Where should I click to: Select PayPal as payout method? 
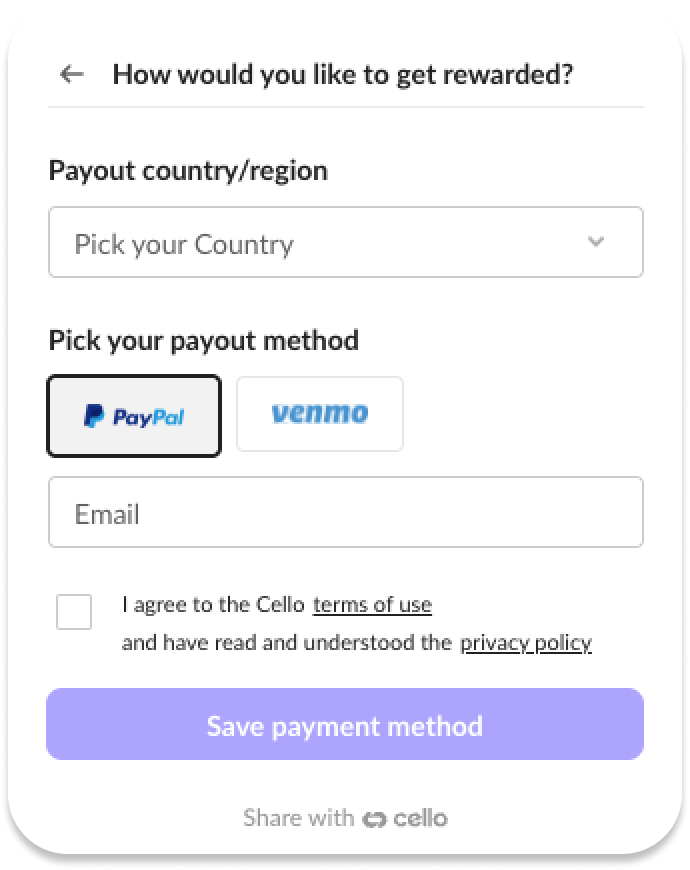point(134,416)
